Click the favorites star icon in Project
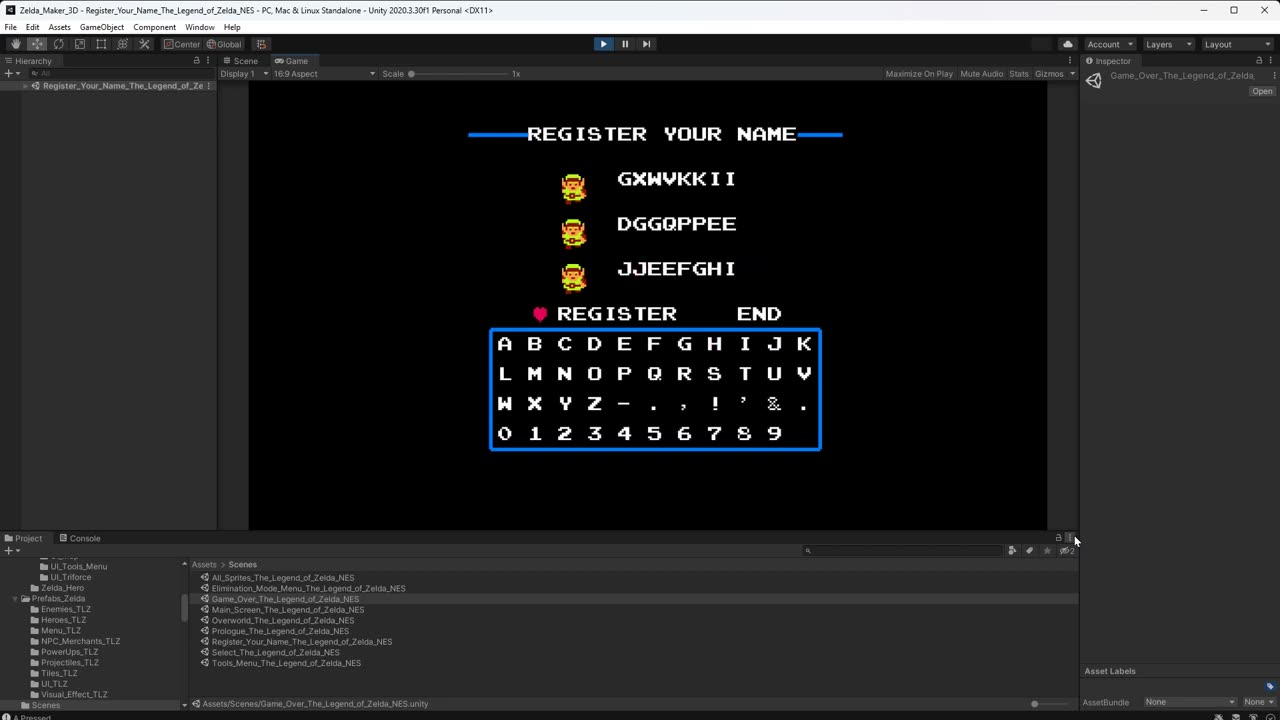 (x=1047, y=550)
